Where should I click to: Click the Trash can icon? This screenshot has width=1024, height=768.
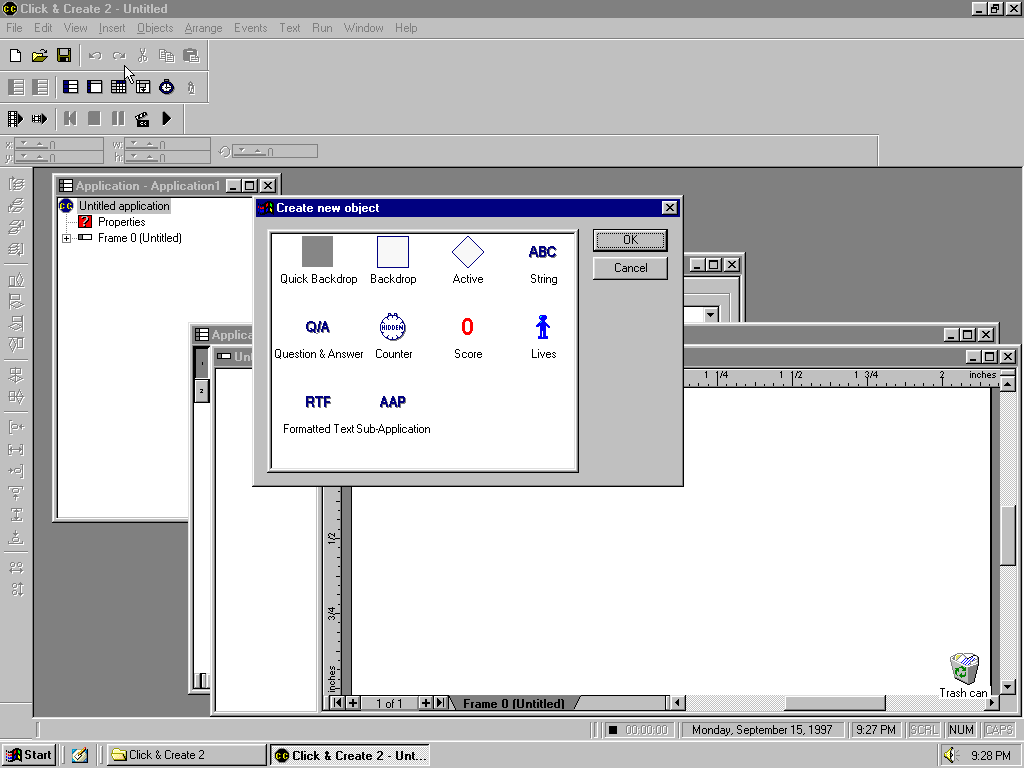tap(964, 669)
